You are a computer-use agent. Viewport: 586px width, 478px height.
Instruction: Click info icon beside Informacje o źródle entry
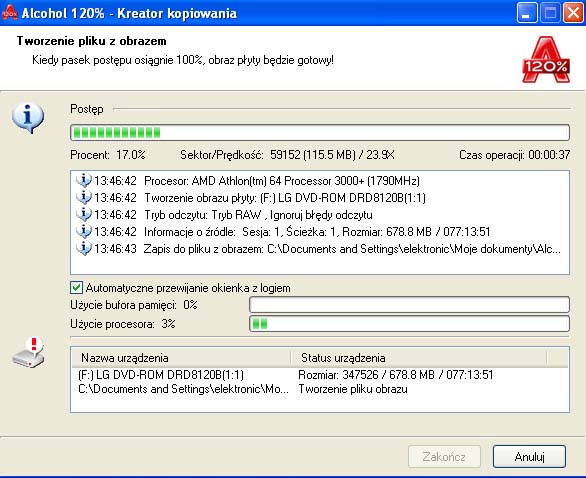pyautogui.click(x=83, y=231)
